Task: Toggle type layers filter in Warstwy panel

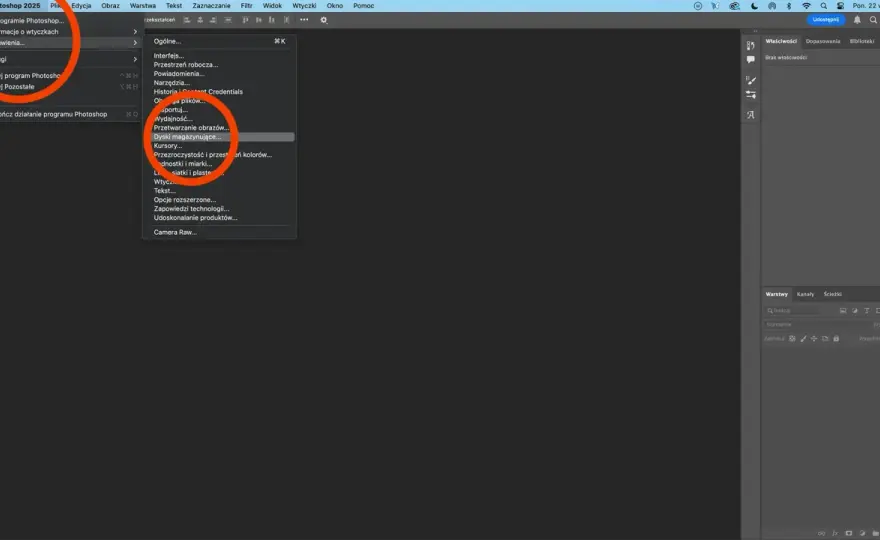Action: coord(867,310)
